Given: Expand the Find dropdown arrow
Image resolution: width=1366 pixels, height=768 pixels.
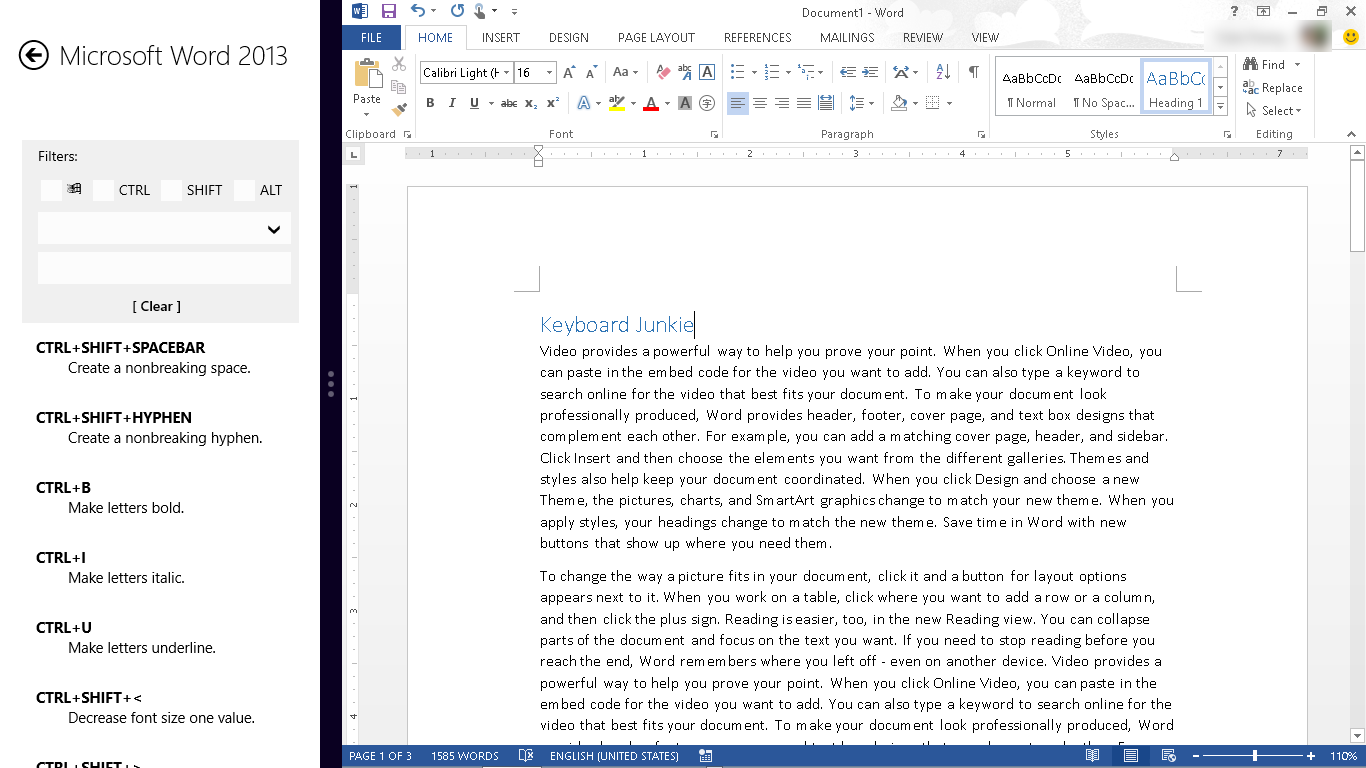Looking at the screenshot, I should 1298,65.
